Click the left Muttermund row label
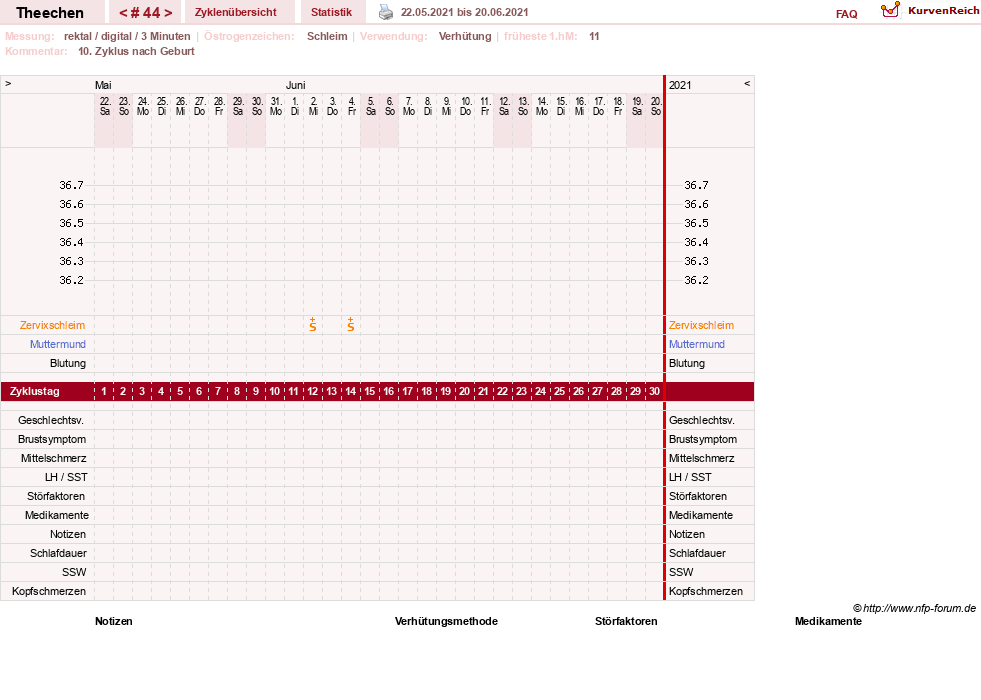The width and height of the screenshot is (981, 700). click(x=58, y=344)
